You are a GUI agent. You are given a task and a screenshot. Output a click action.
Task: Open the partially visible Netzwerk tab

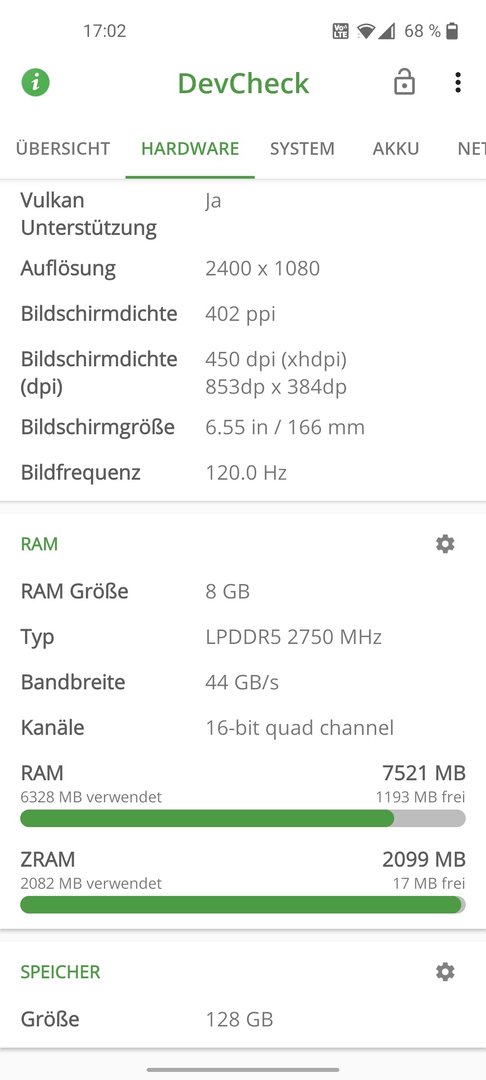(472, 148)
